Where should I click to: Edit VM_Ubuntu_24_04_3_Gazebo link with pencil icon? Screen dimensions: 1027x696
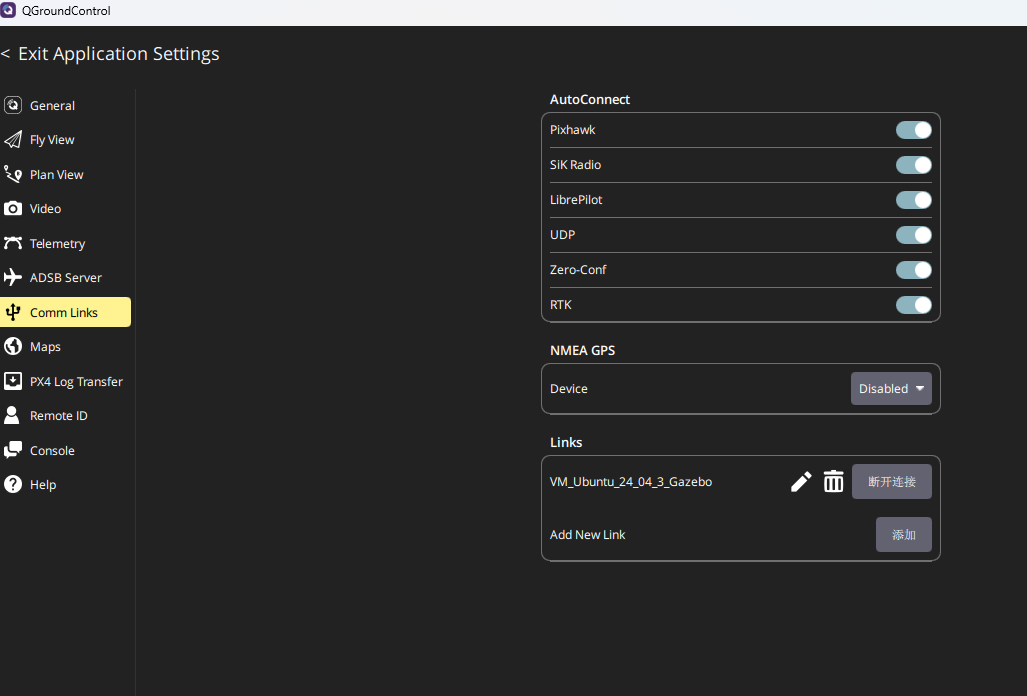pos(800,481)
